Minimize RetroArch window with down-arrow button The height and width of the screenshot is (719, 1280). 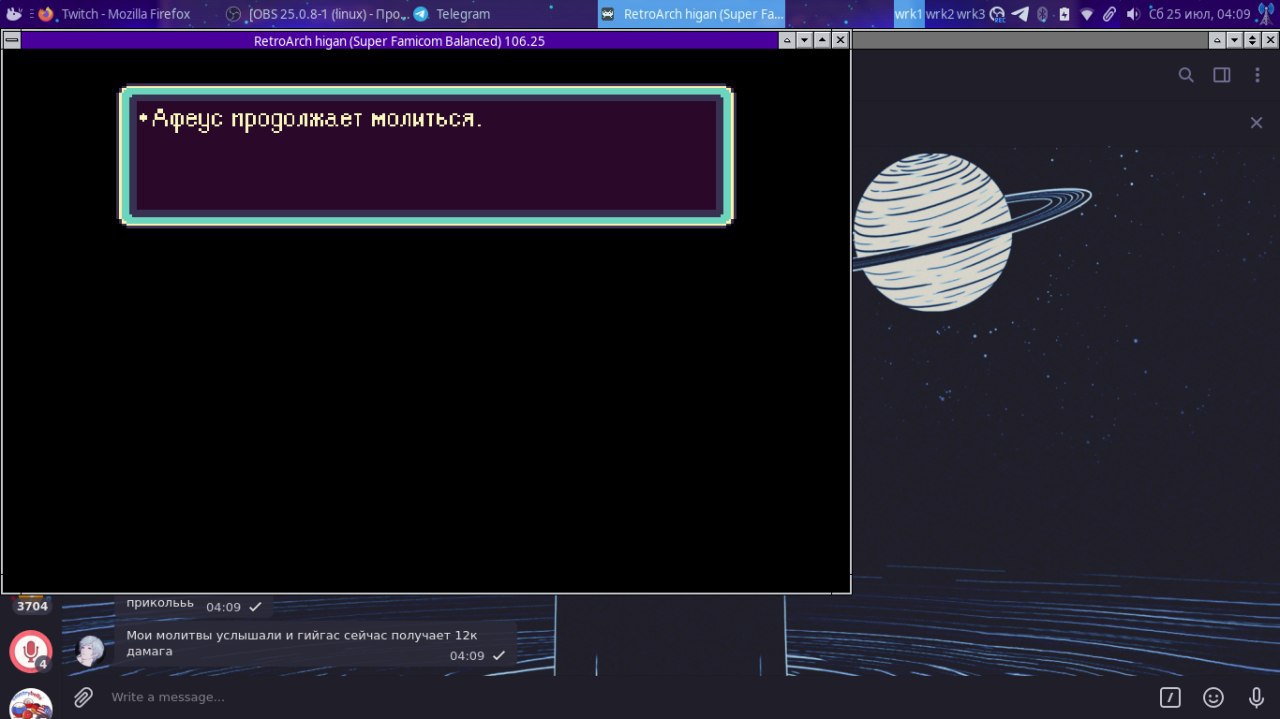pyautogui.click(x=804, y=40)
